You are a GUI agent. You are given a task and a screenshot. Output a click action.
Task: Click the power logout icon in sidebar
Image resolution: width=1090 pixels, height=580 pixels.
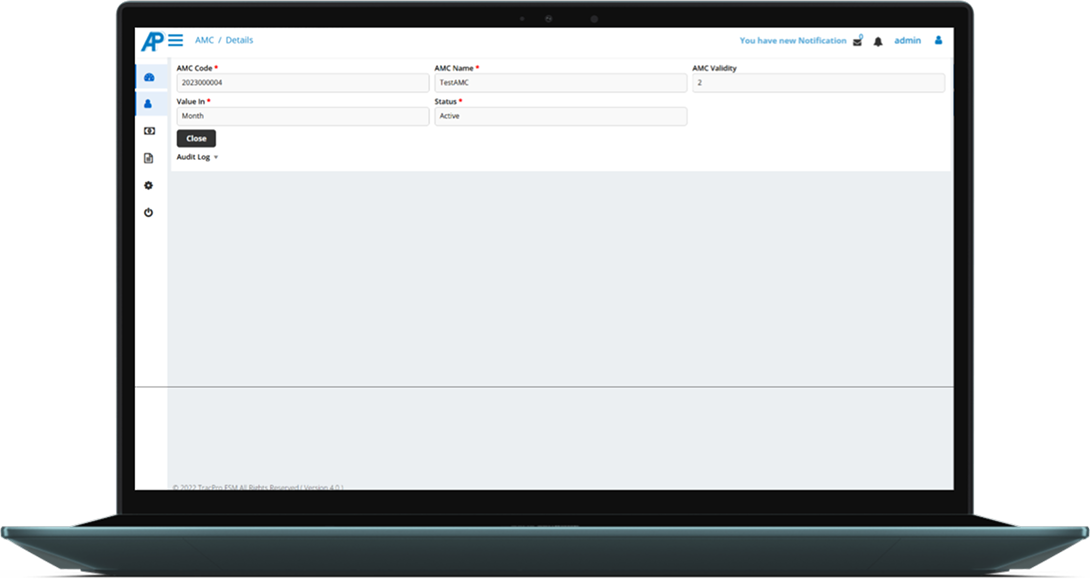(149, 212)
